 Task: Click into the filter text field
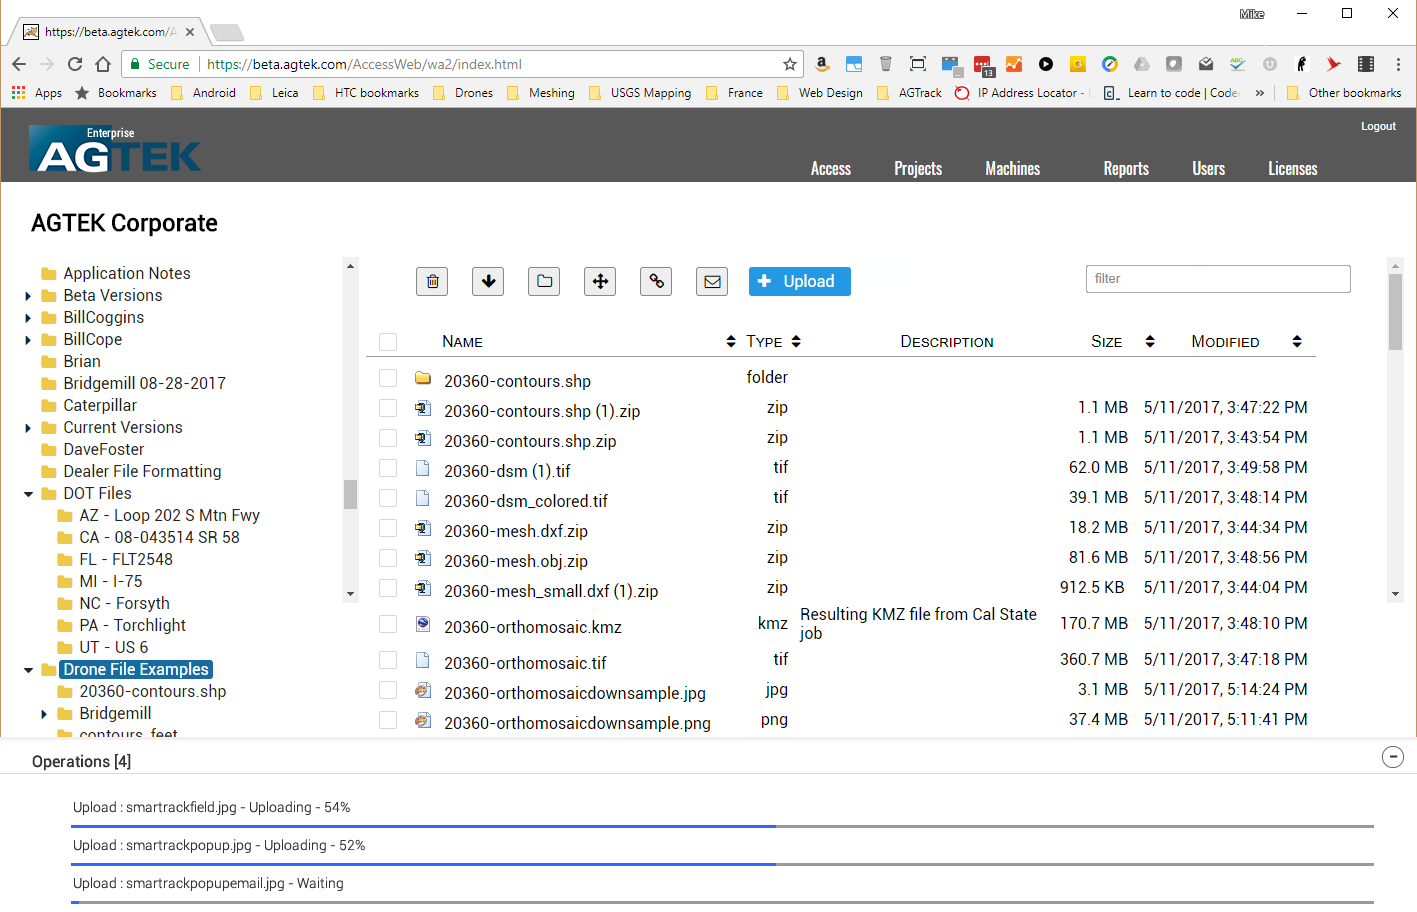tap(1217, 279)
